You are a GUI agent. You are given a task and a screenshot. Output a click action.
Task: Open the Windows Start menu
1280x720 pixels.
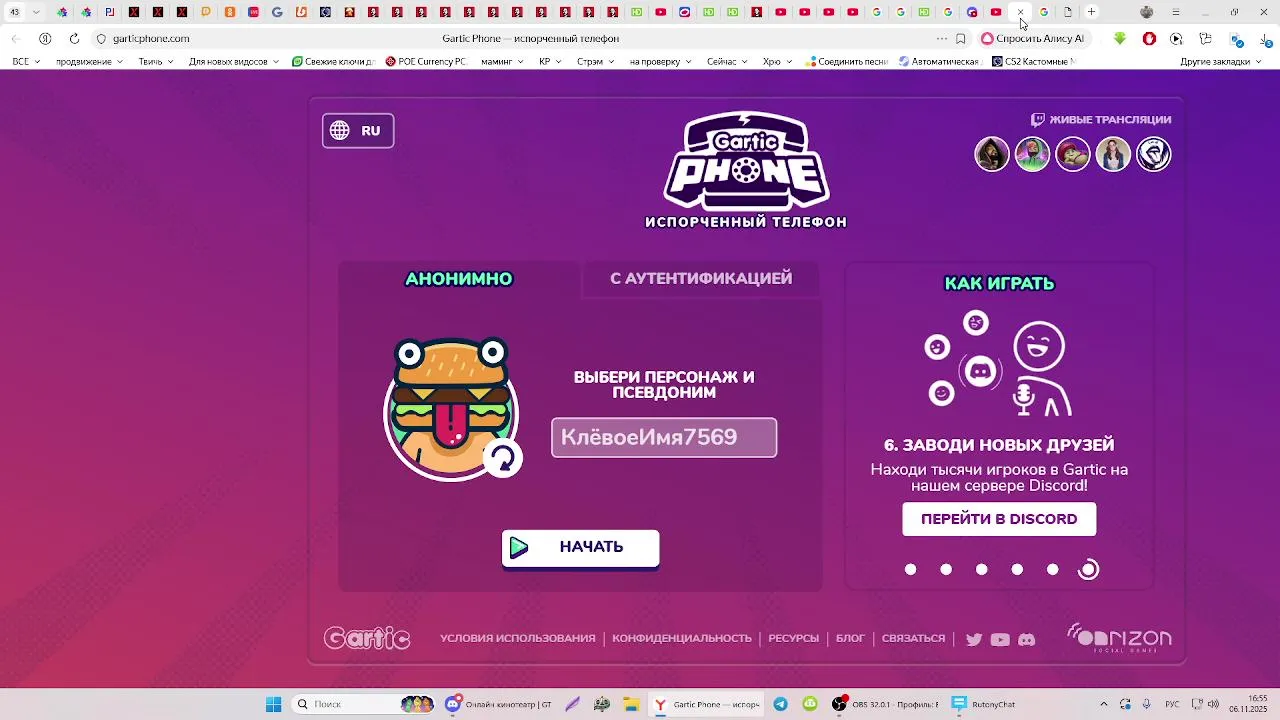coord(273,704)
